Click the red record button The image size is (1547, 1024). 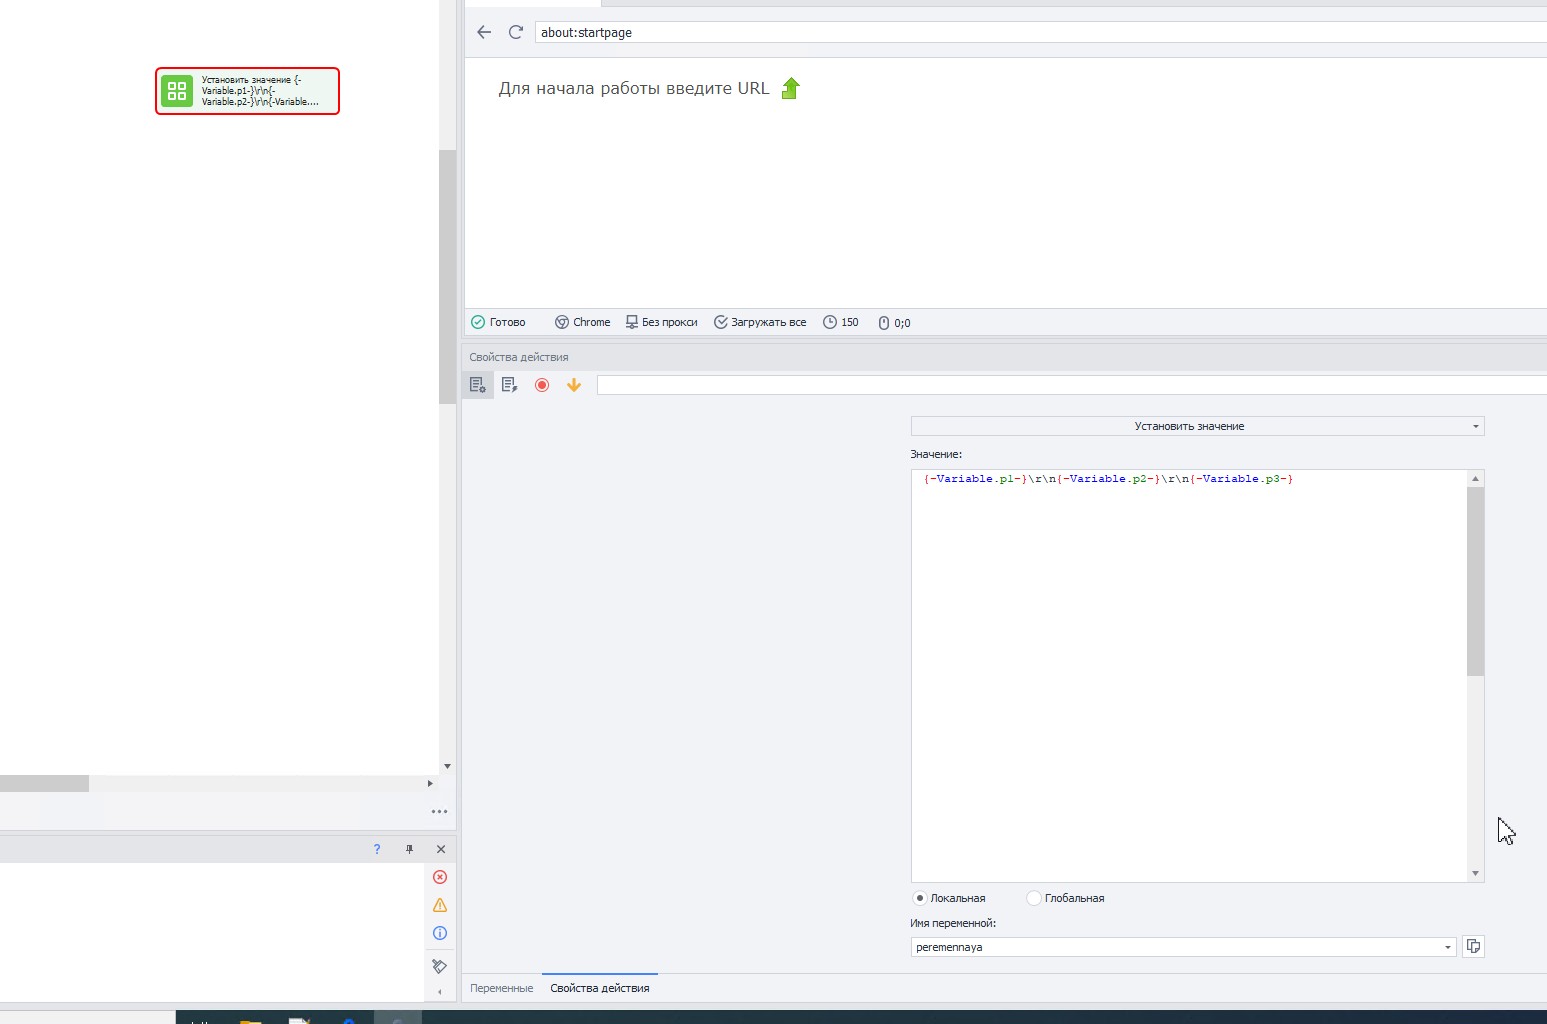pos(542,385)
